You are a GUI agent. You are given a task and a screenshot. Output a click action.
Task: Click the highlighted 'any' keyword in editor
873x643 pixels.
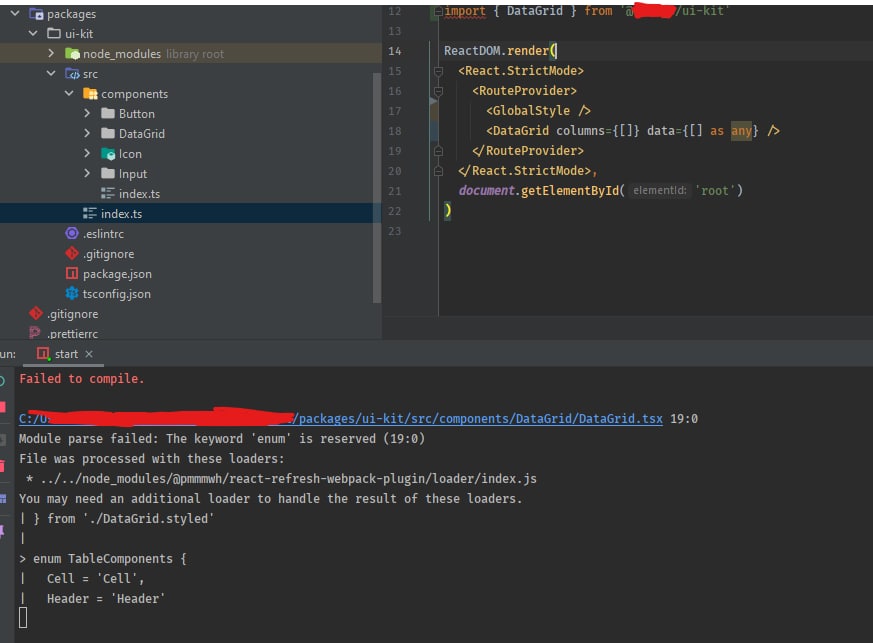pos(741,131)
